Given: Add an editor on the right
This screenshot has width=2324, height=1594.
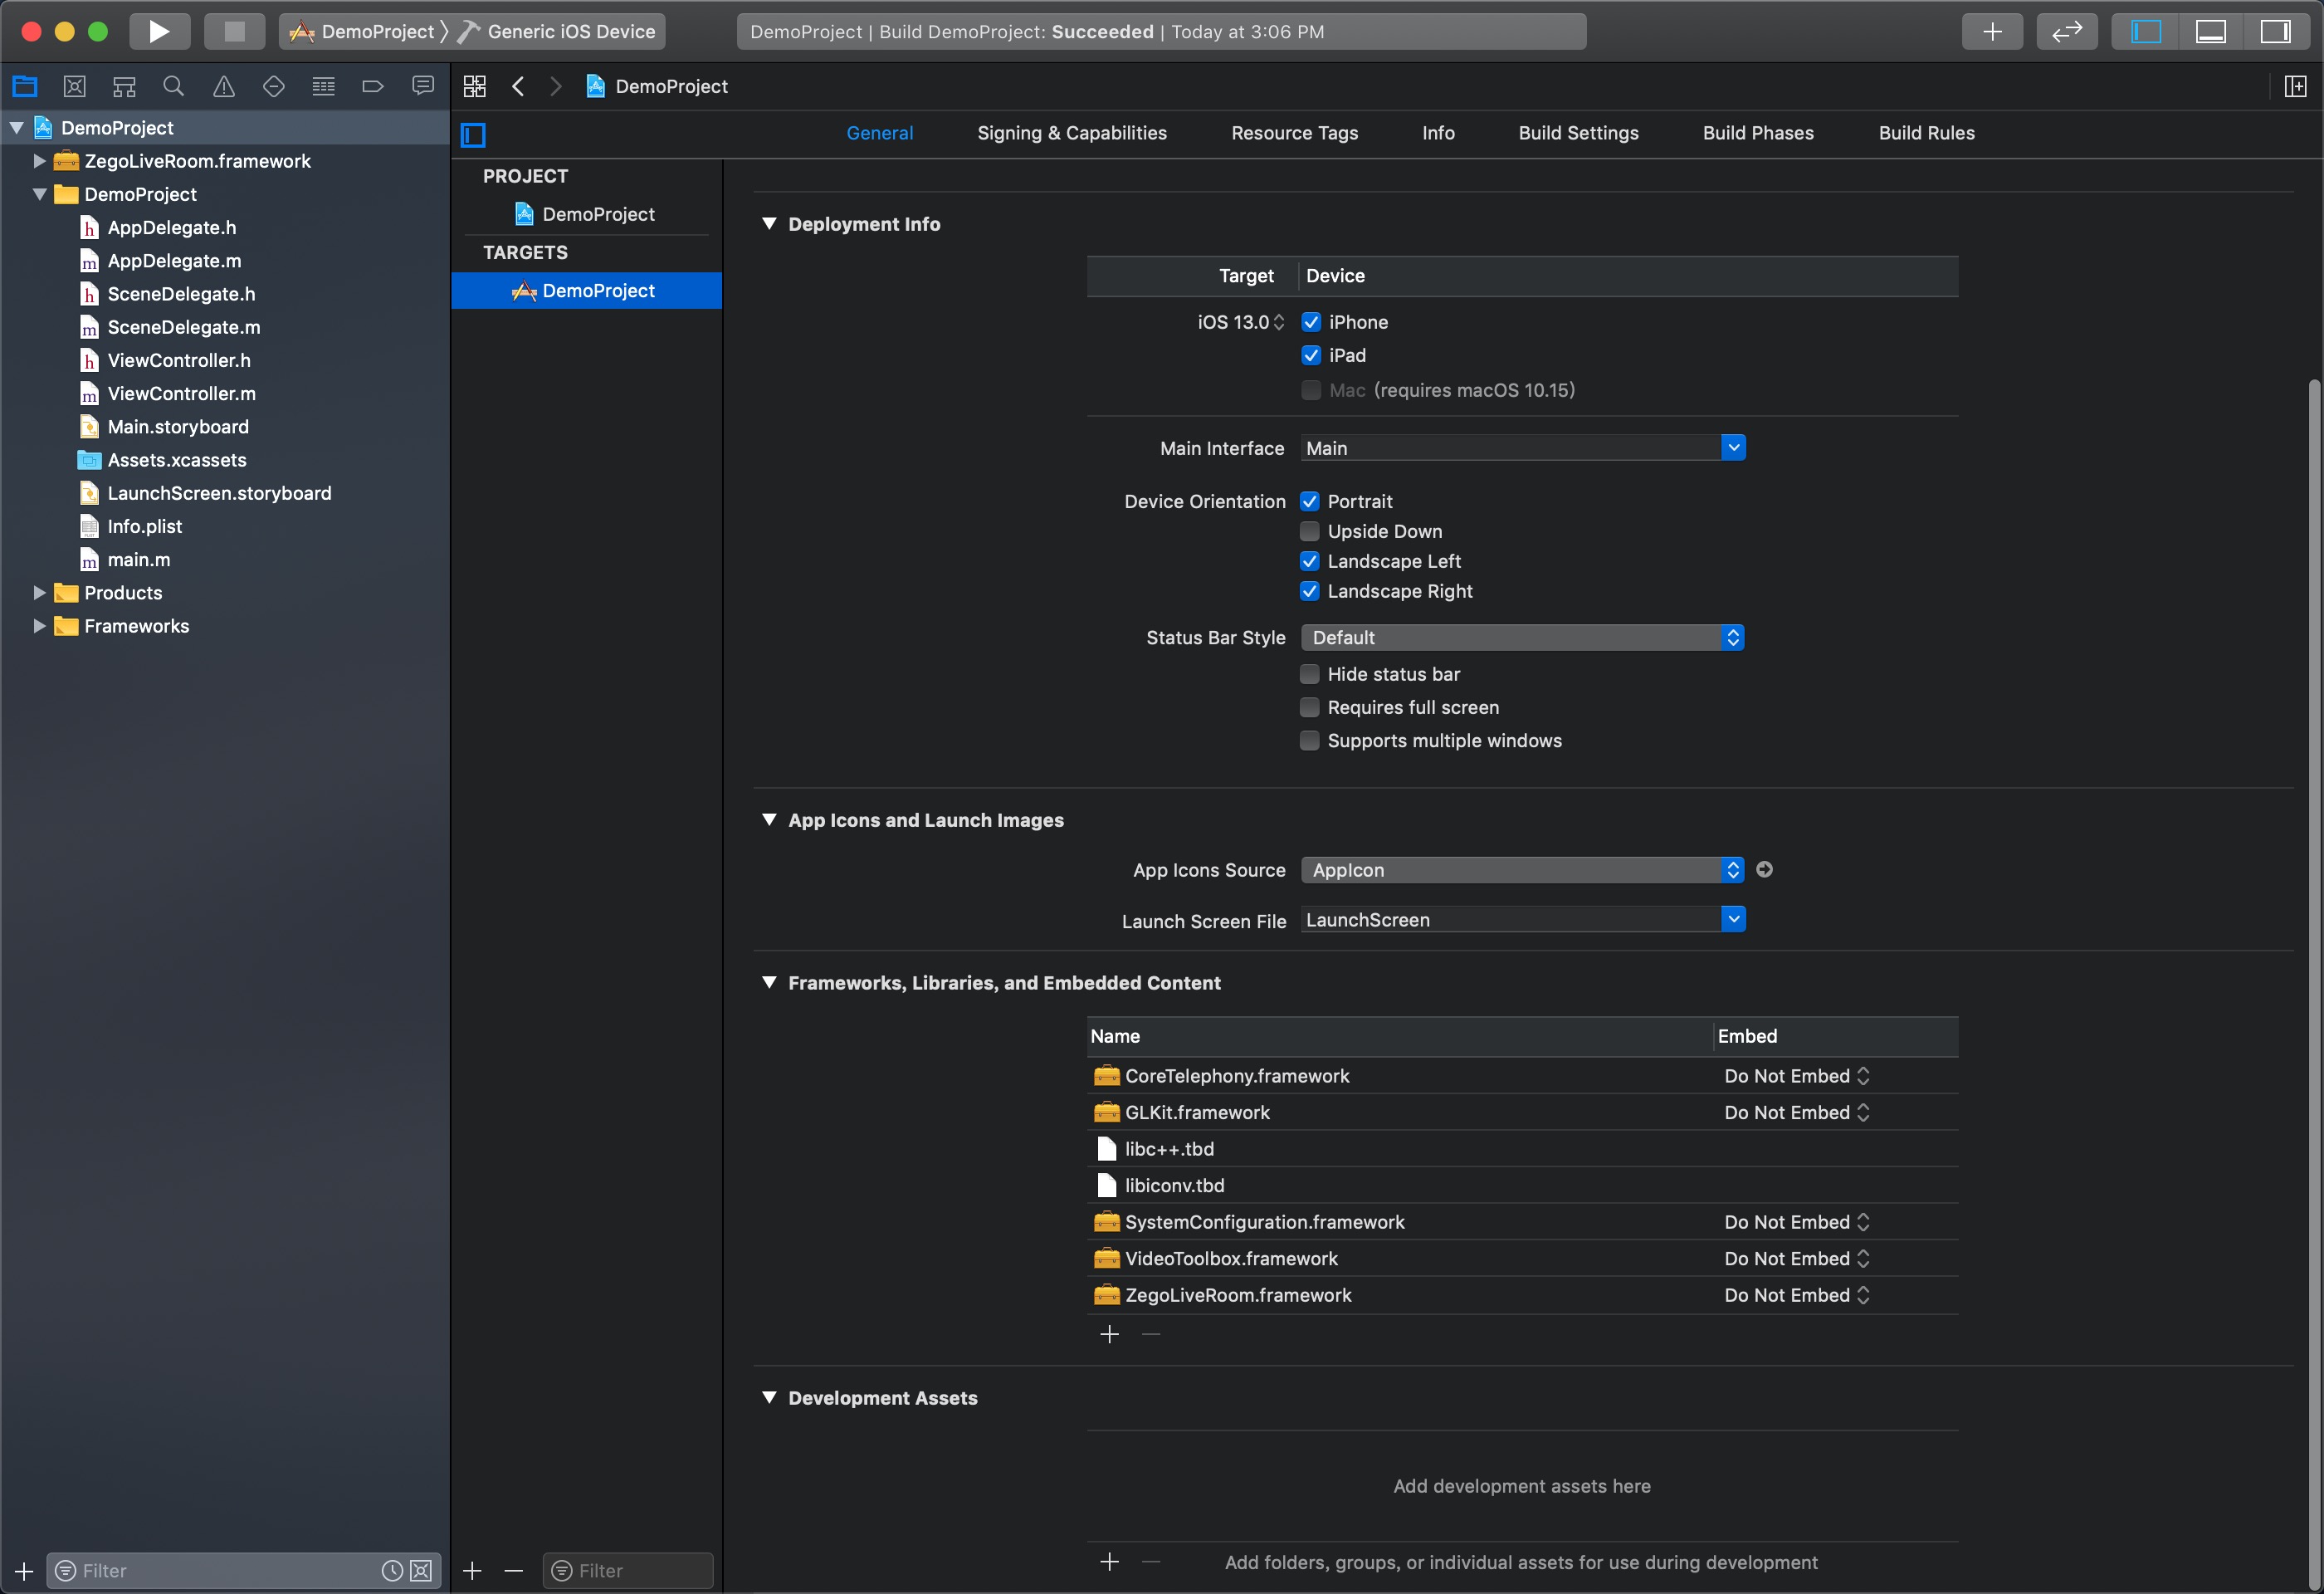Looking at the screenshot, I should (2295, 86).
